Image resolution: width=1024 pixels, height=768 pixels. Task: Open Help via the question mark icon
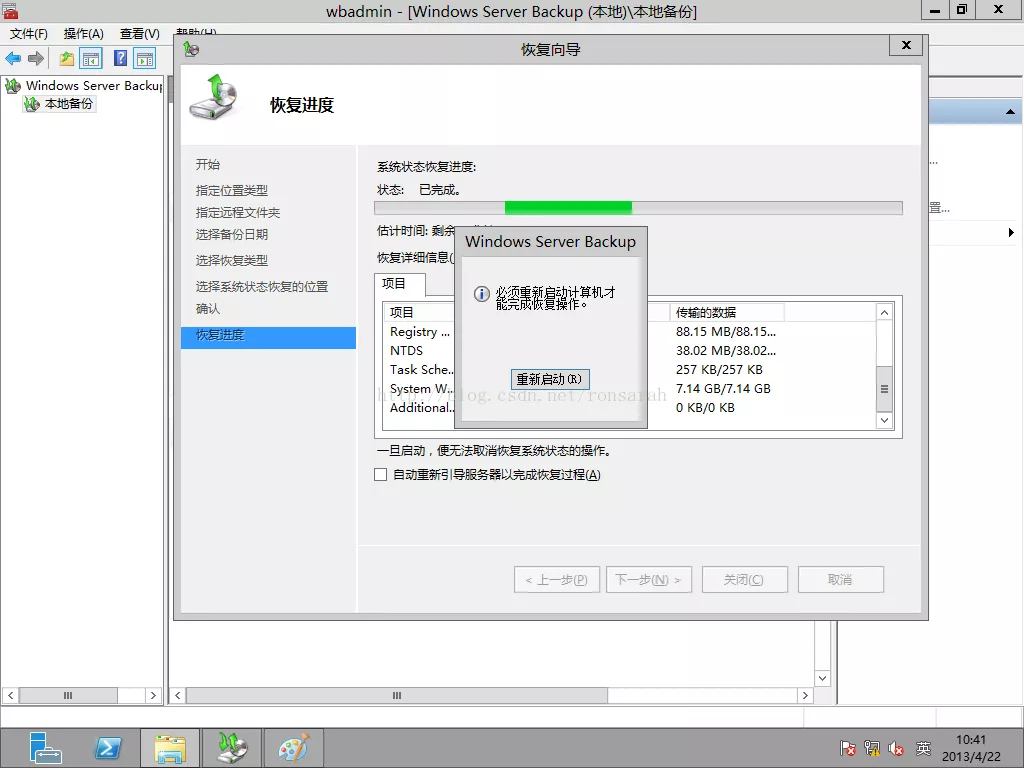click(x=120, y=59)
